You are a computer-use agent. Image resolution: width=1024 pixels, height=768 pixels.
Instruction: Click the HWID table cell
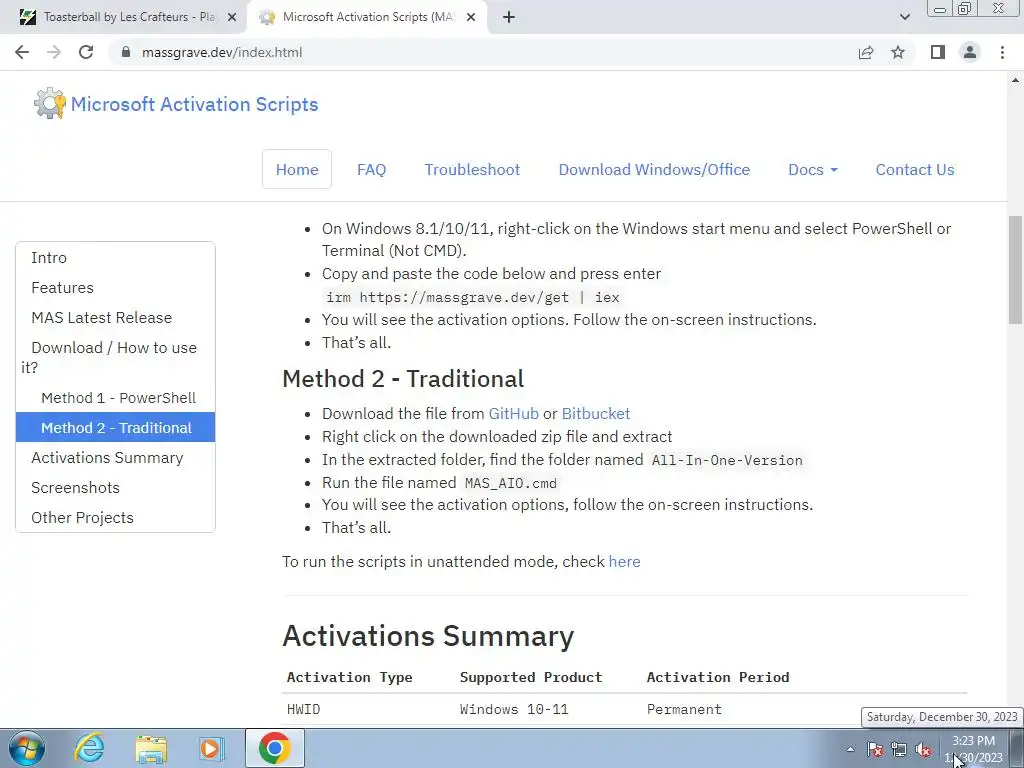tap(304, 709)
